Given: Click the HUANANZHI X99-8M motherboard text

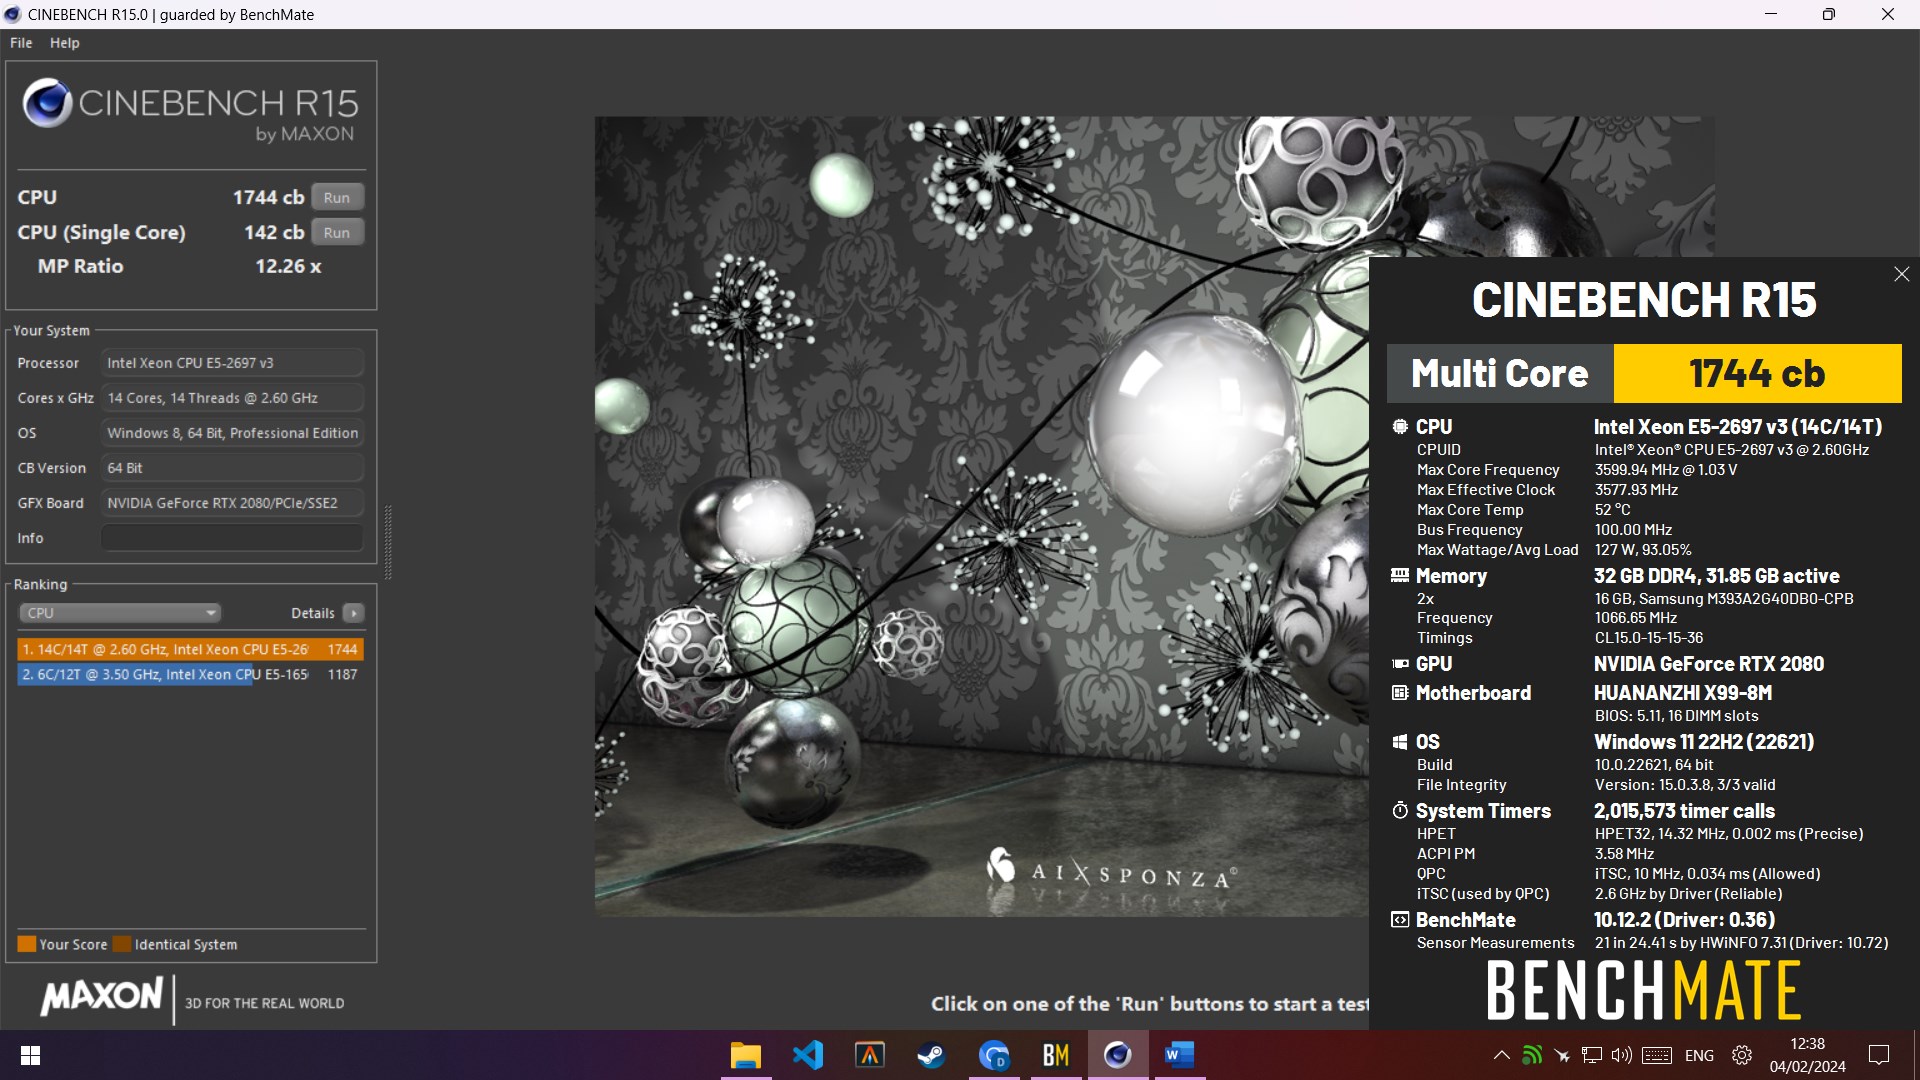Looking at the screenshot, I should 1683,693.
